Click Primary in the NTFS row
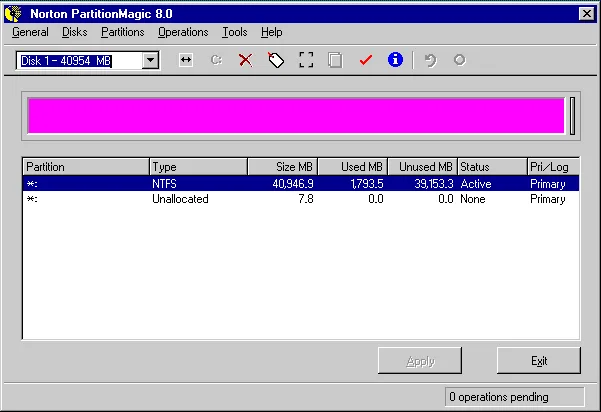The width and height of the screenshot is (601, 412). 548,184
